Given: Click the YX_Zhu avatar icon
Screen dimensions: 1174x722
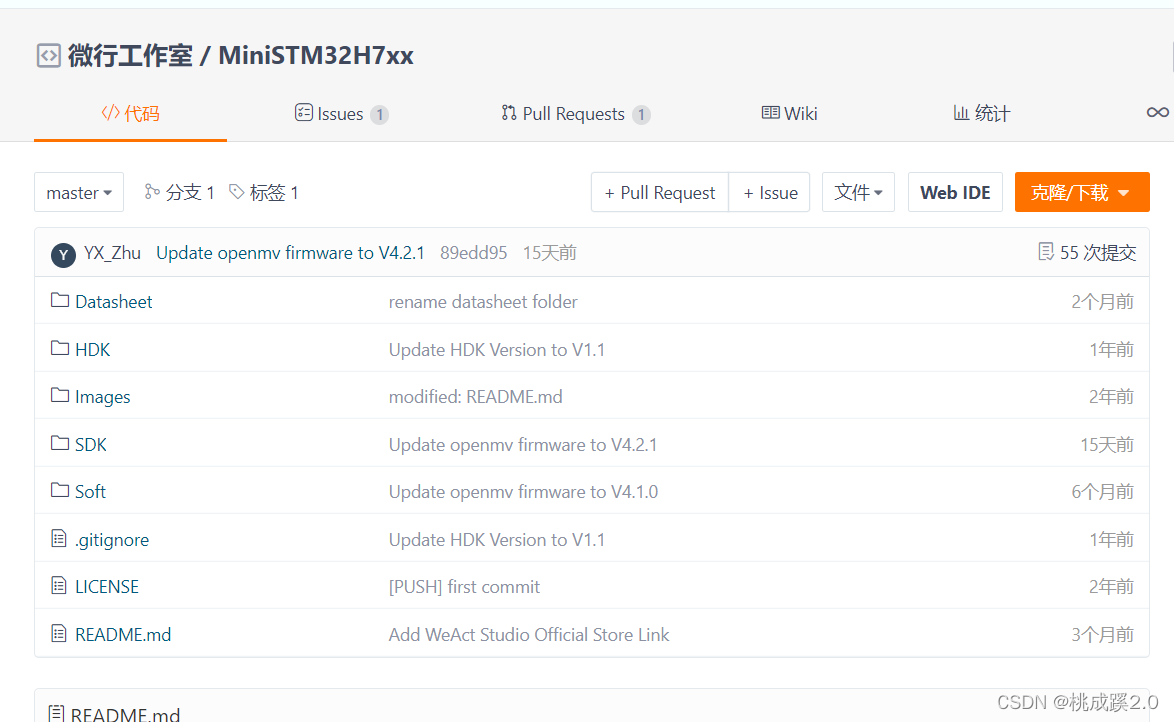Looking at the screenshot, I should pos(63,255).
